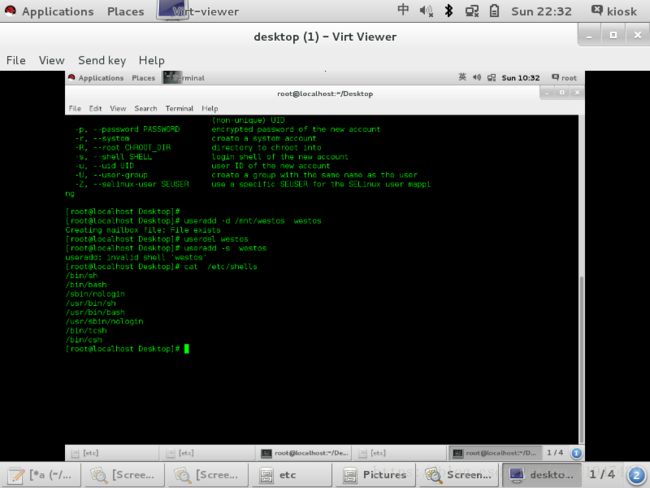Open the host Places menu
Viewport: 650px width, 488px height.
(125, 11)
